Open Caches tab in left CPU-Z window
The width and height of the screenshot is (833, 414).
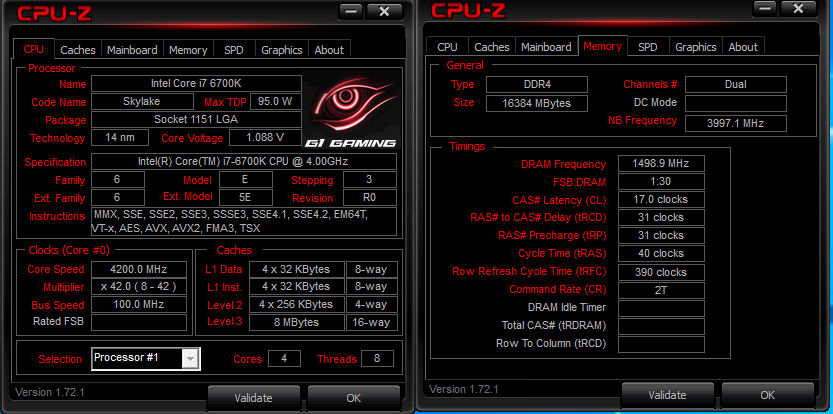click(78, 50)
